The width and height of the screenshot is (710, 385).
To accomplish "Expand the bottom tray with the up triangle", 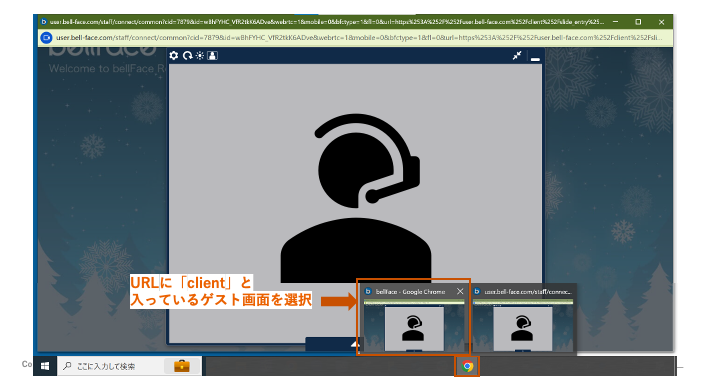I will click(x=355, y=345).
